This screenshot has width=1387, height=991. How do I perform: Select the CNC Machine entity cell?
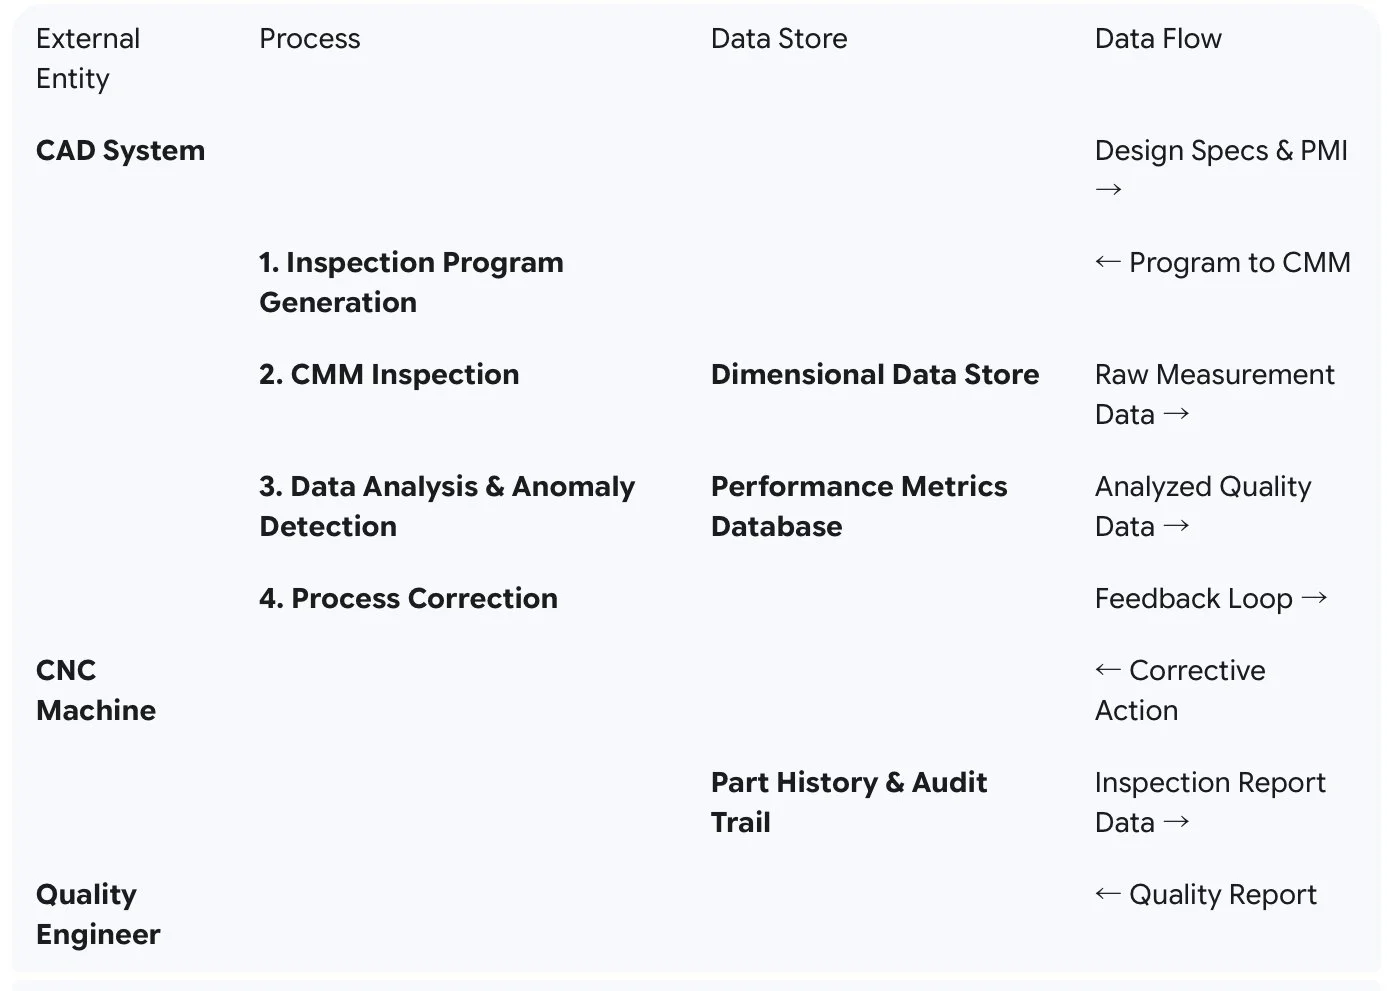click(95, 690)
